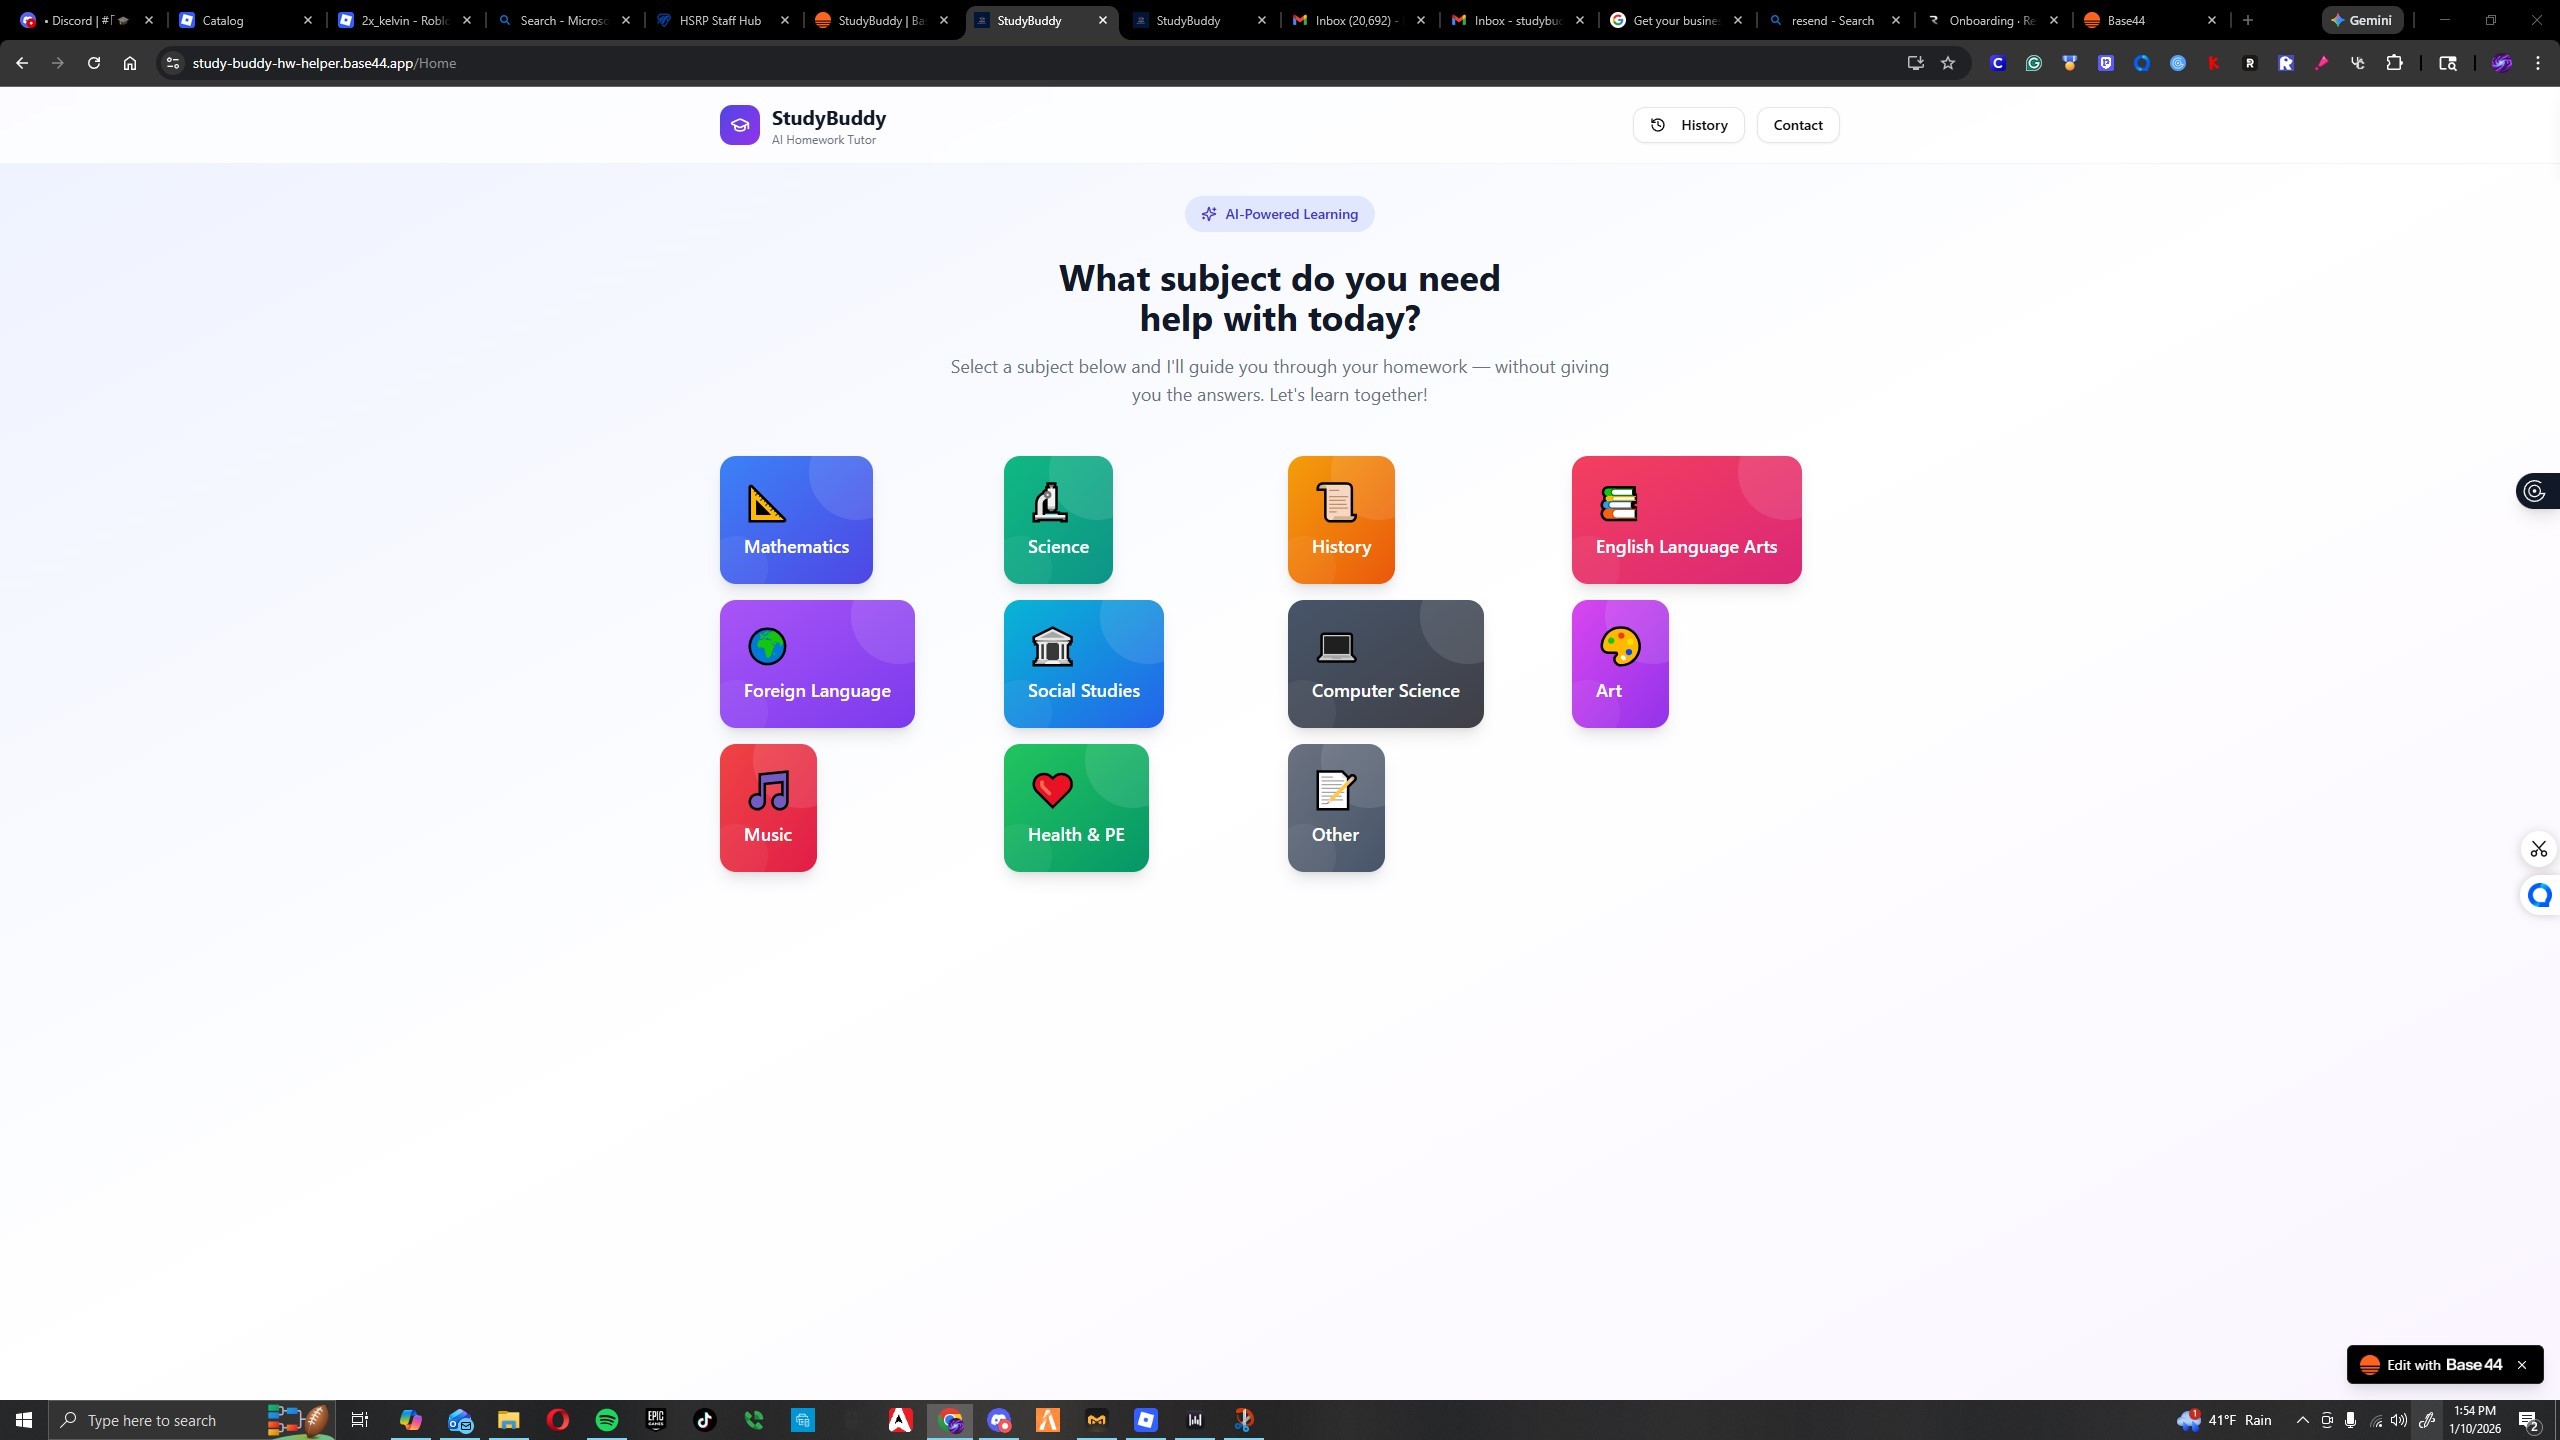Image resolution: width=2560 pixels, height=1440 pixels.
Task: Select the Health & PE subject card
Action: click(1076, 808)
